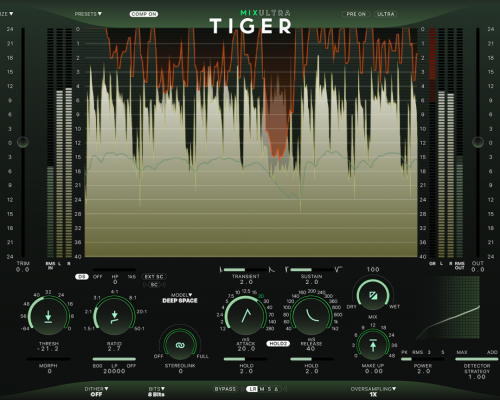500x400 pixels.
Task: Click the MORPH slider bar
Action: coord(49,359)
